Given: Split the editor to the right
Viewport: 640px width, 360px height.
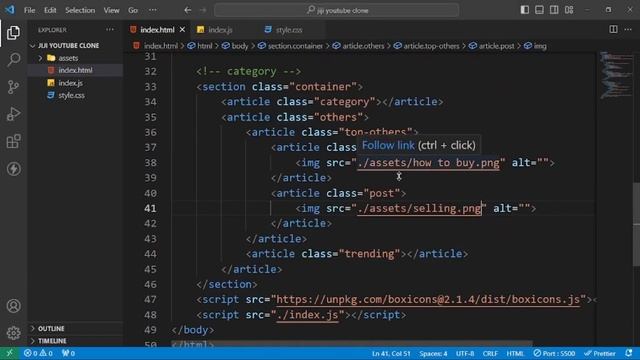Looking at the screenshot, I should (x=613, y=29).
